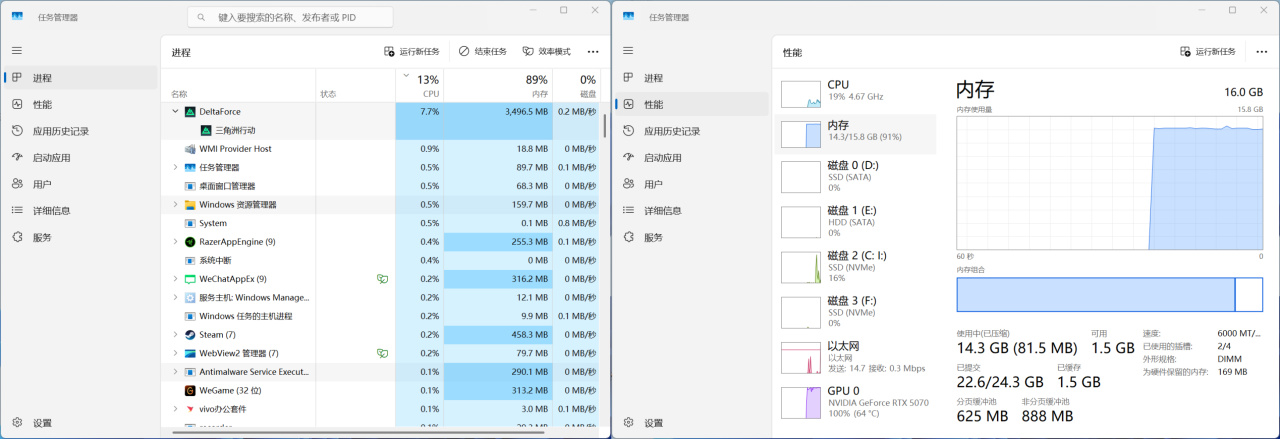The image size is (1280, 439).
Task: Open 设置 in the right window
Action: pyautogui.click(x=691, y=423)
